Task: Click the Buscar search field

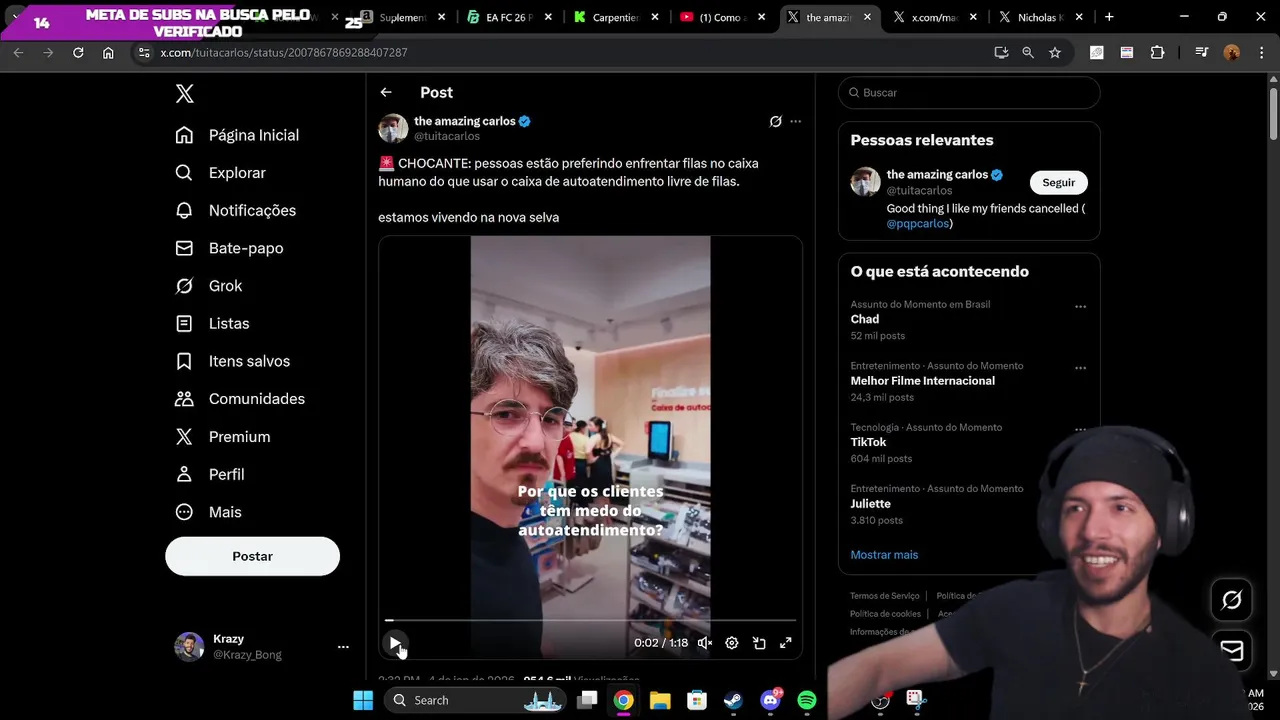Action: [x=969, y=93]
